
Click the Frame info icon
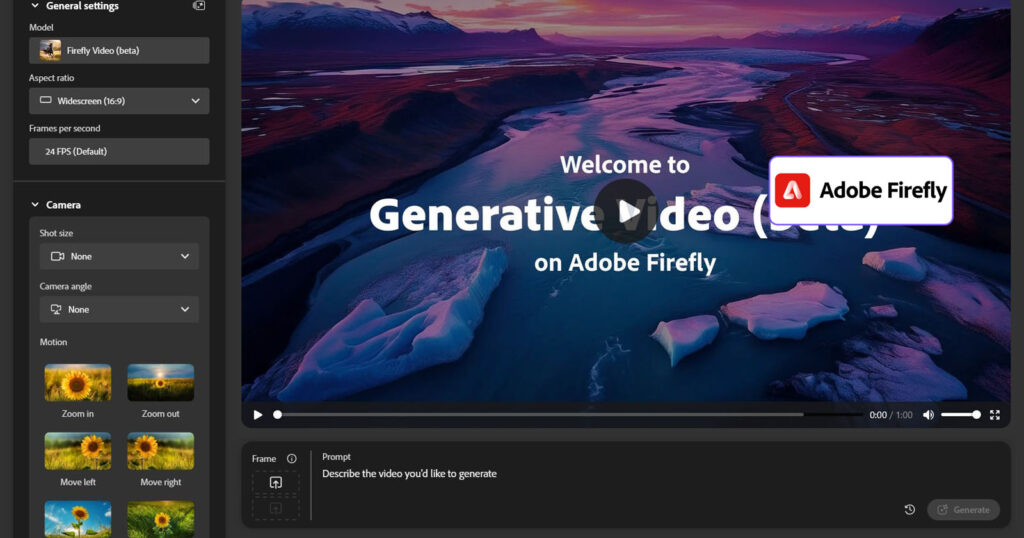coord(292,459)
